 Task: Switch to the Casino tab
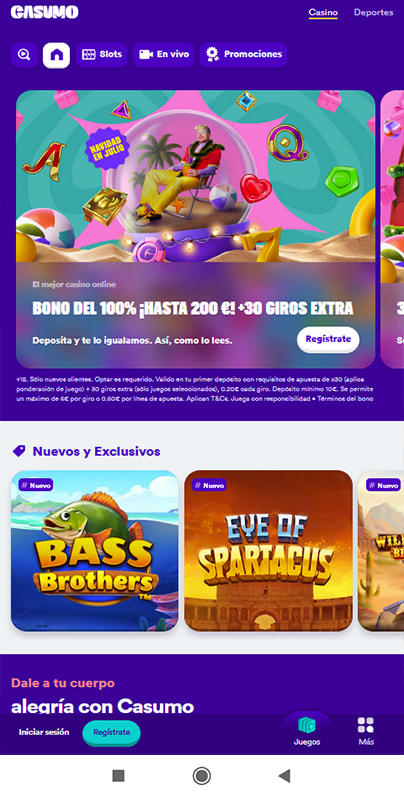(323, 13)
